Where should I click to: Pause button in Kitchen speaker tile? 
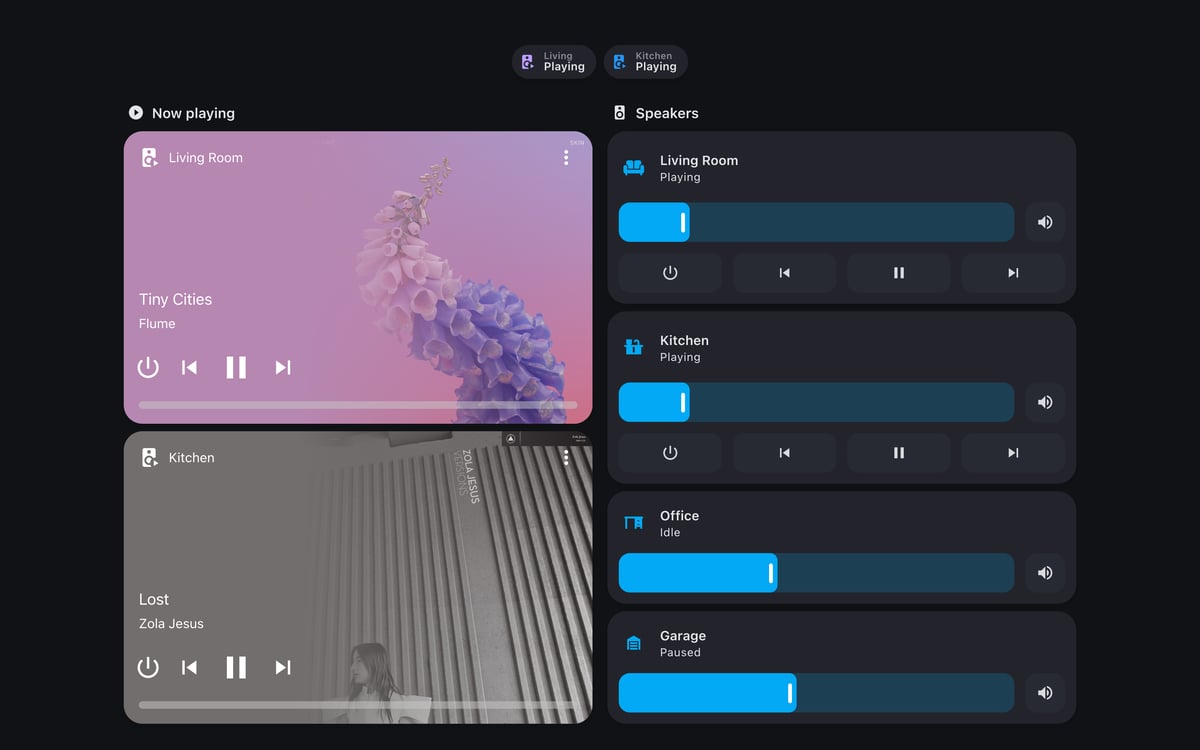click(x=899, y=453)
